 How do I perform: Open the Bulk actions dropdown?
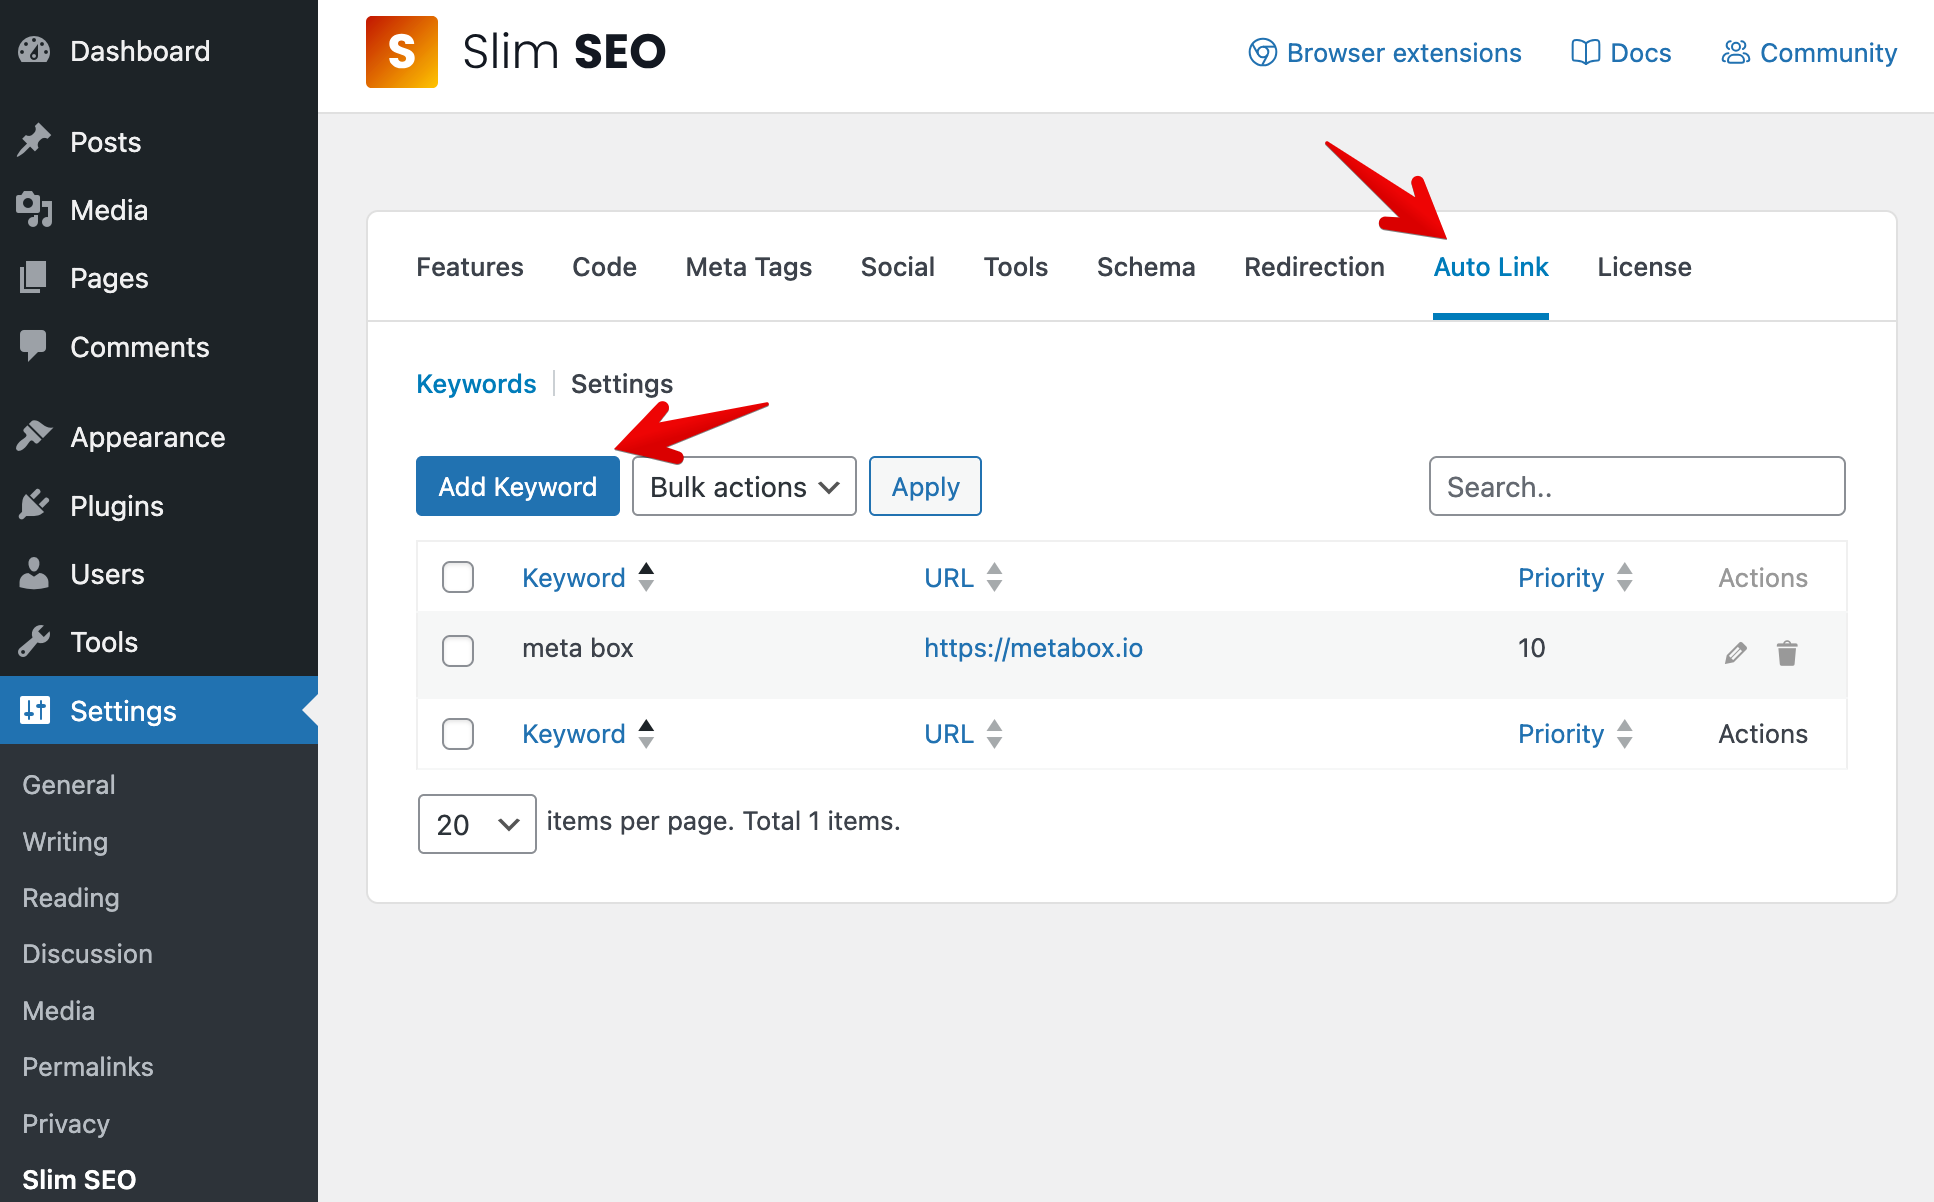coord(743,486)
